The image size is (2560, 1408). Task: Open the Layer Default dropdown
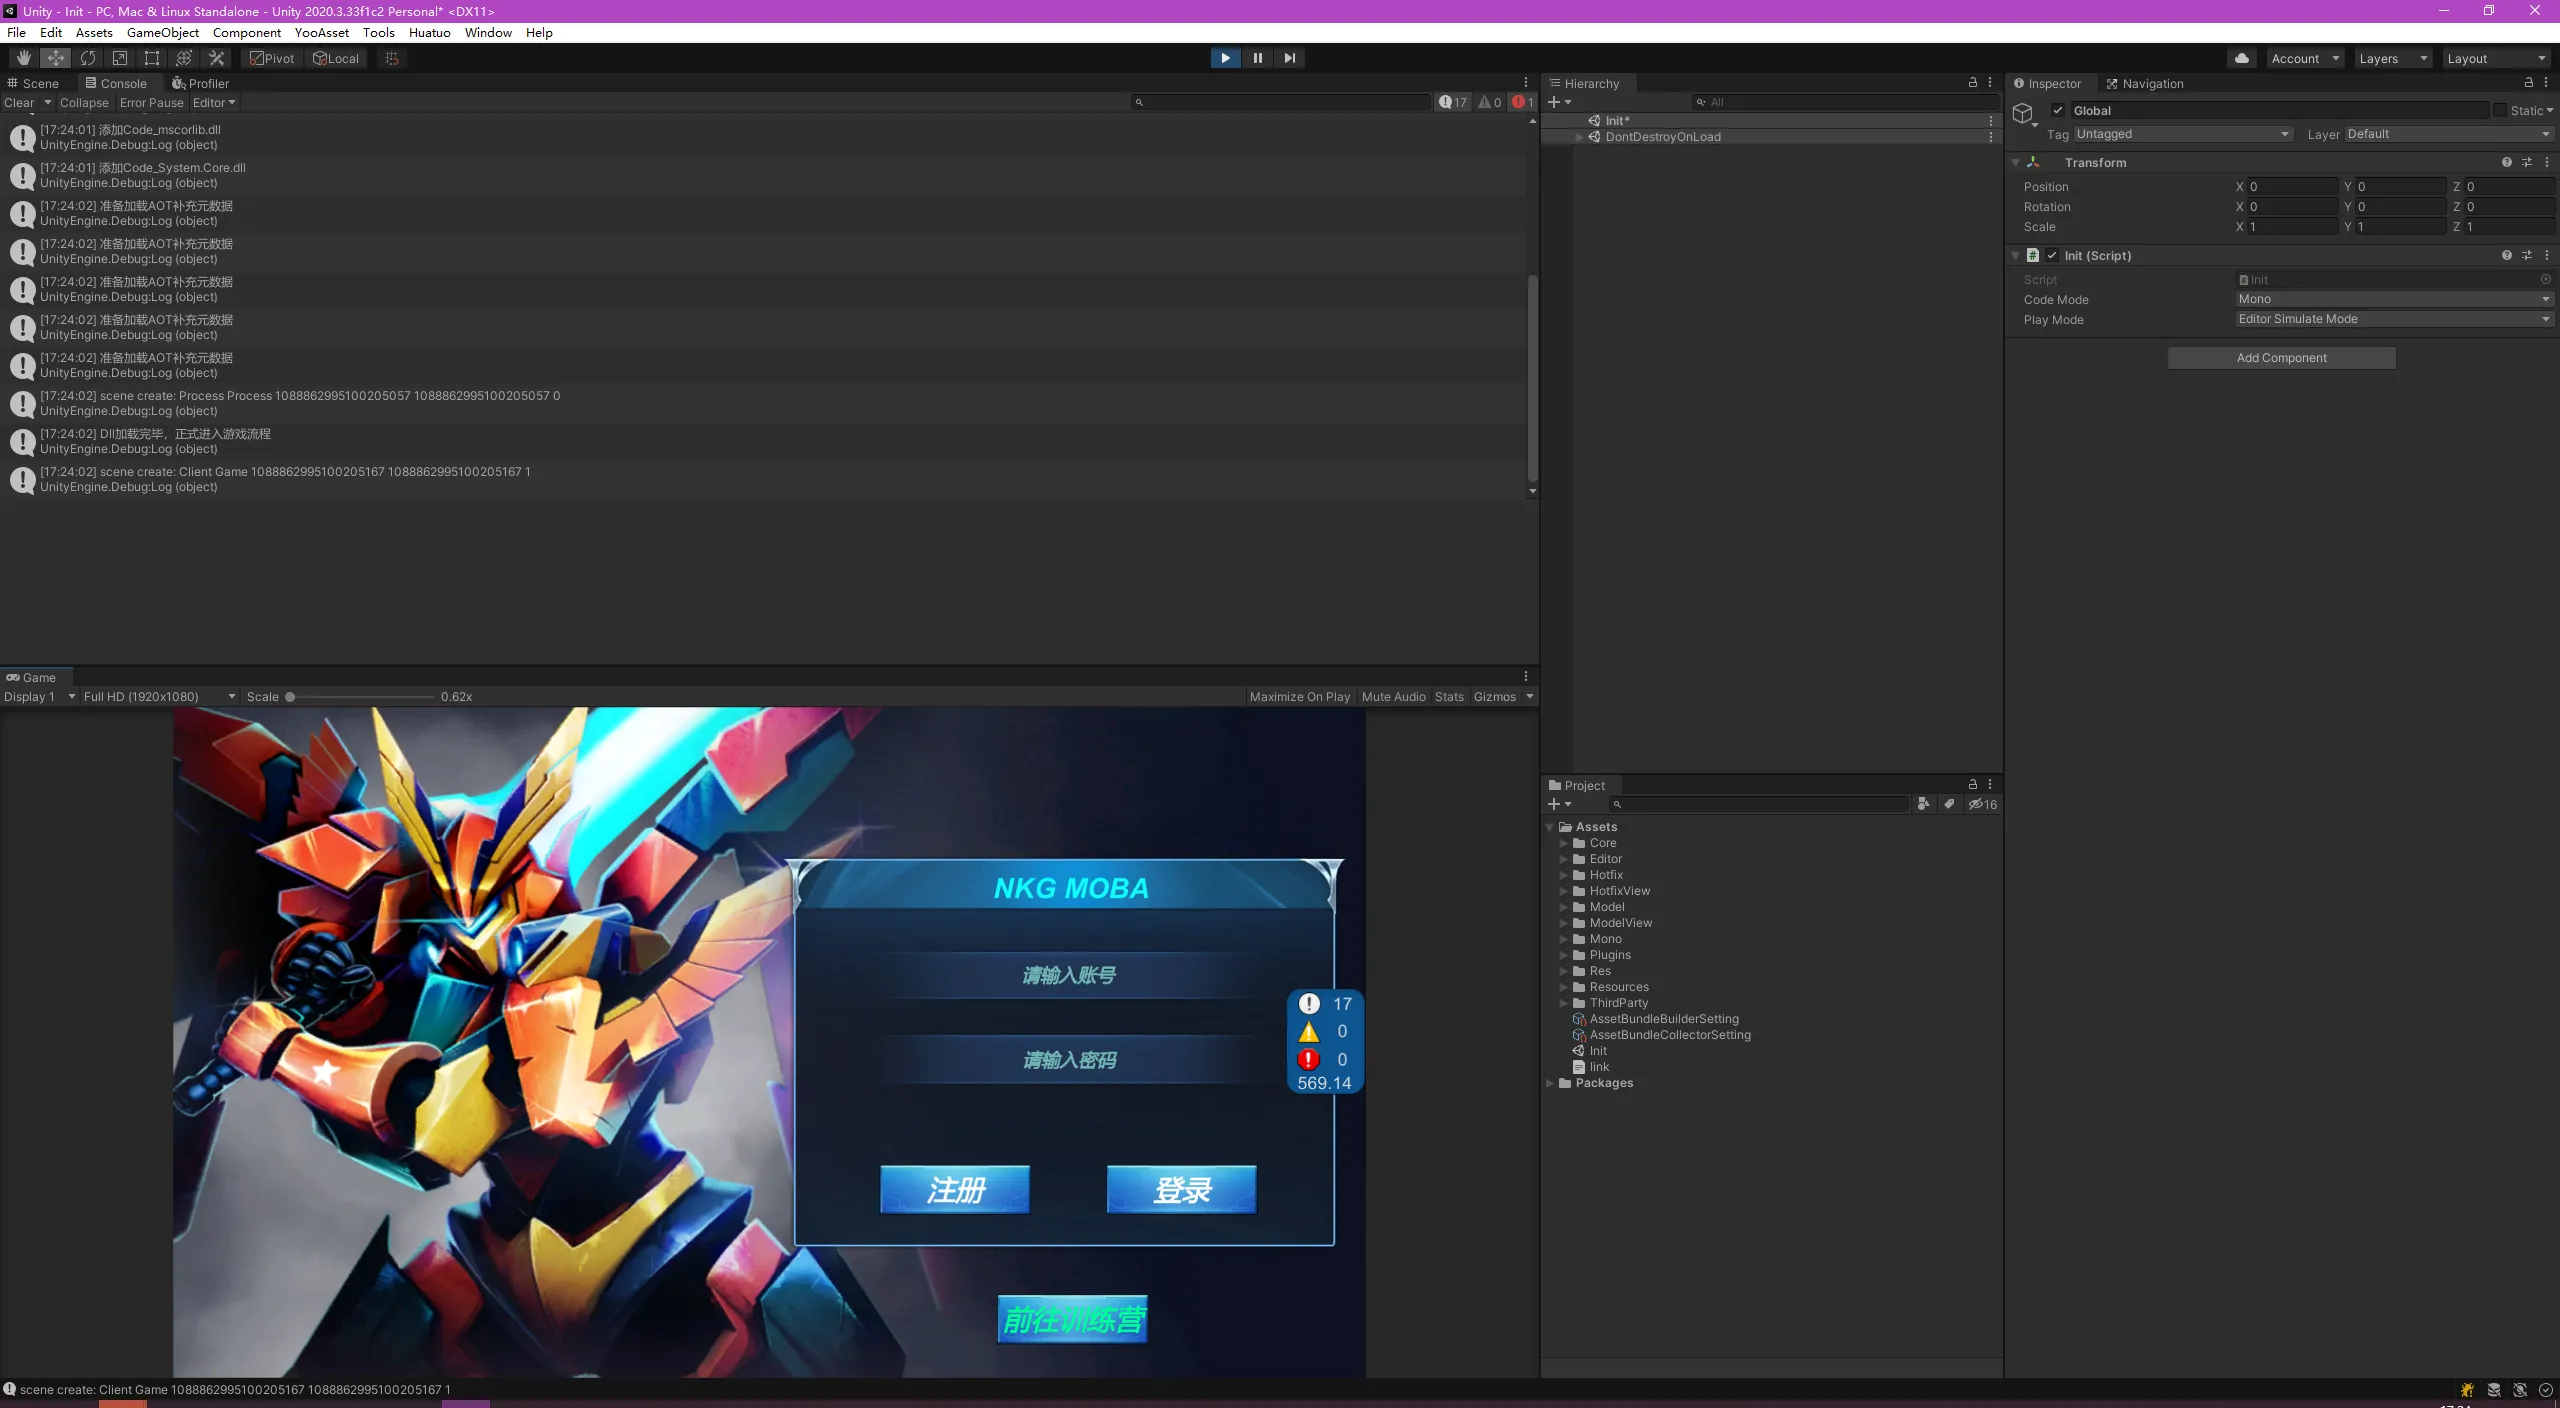(2449, 134)
